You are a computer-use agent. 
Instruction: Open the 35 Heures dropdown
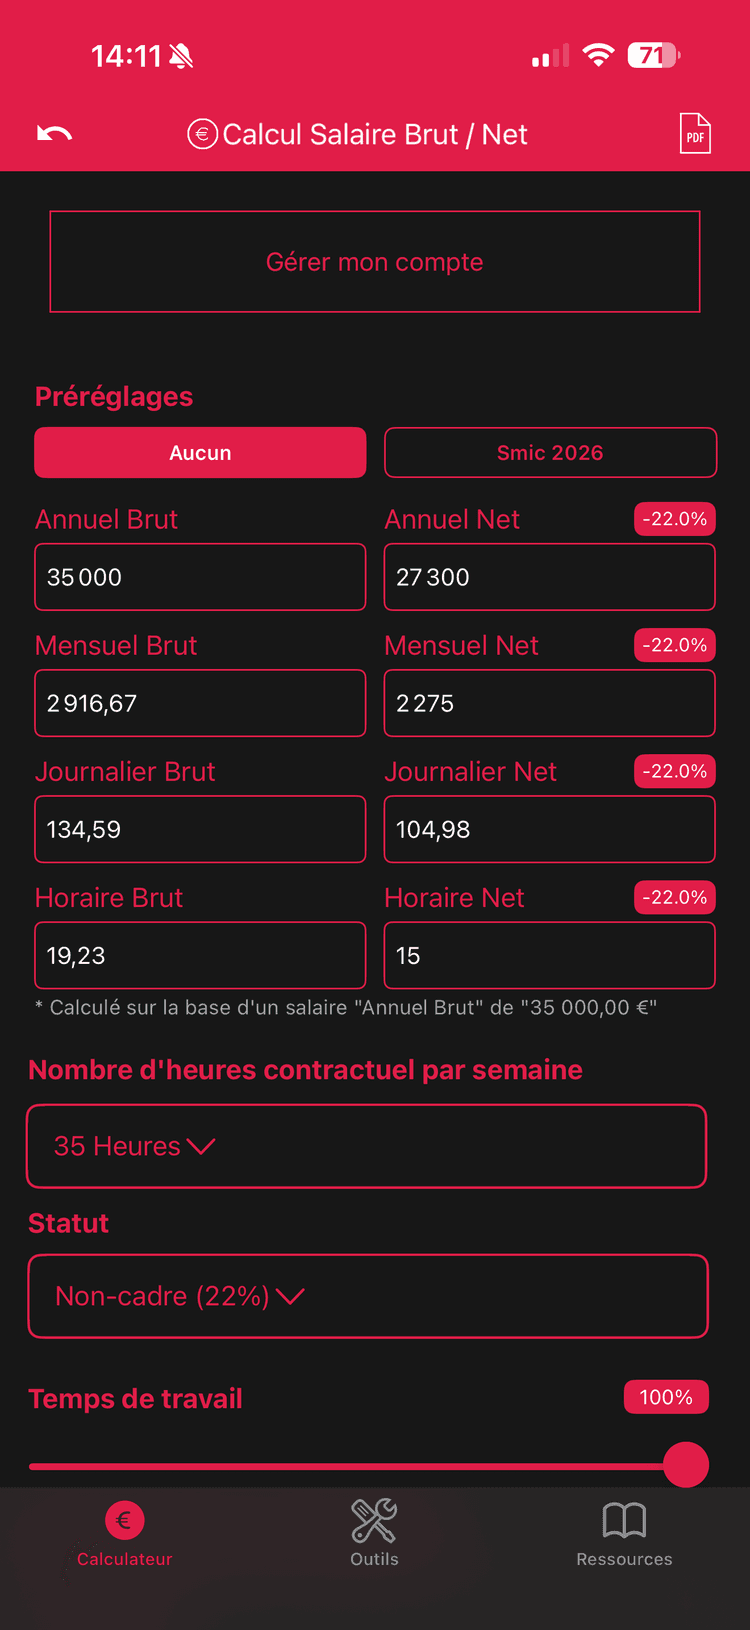click(x=367, y=1146)
